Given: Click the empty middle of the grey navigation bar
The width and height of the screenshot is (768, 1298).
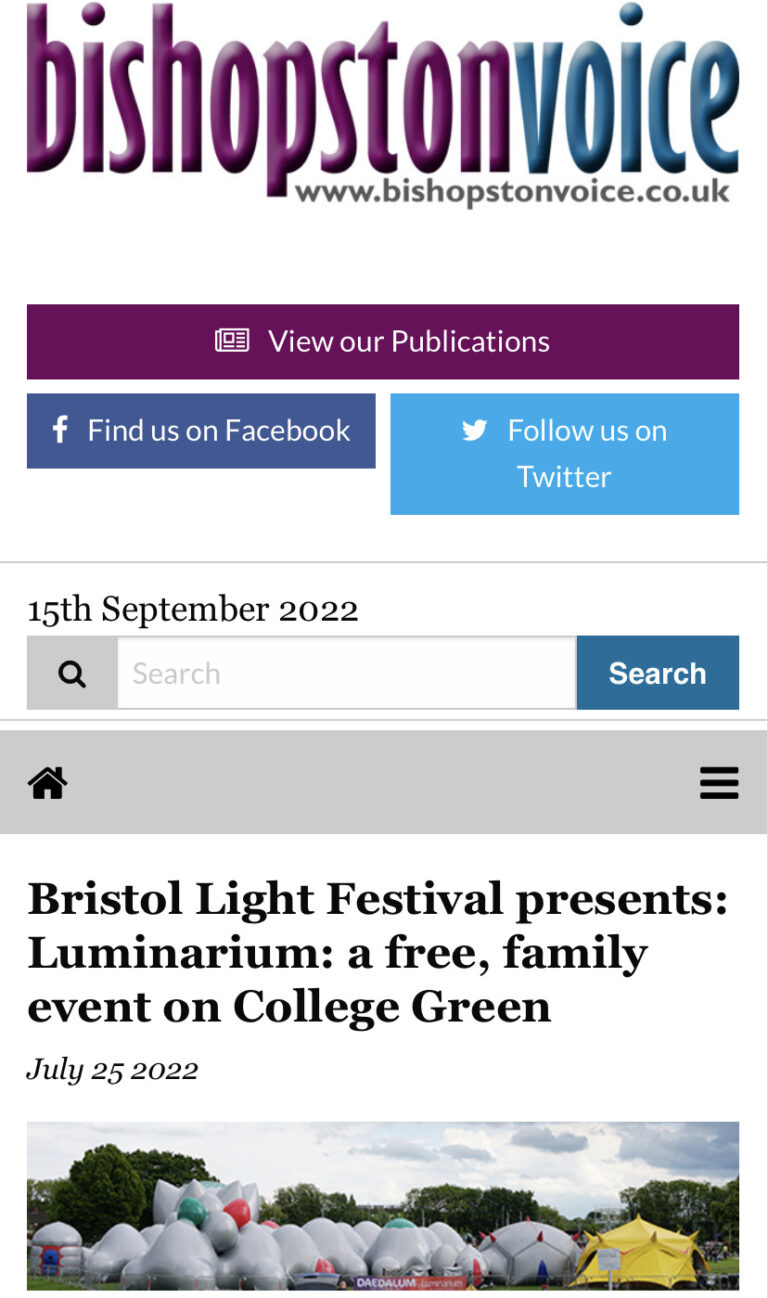Looking at the screenshot, I should pos(383,783).
